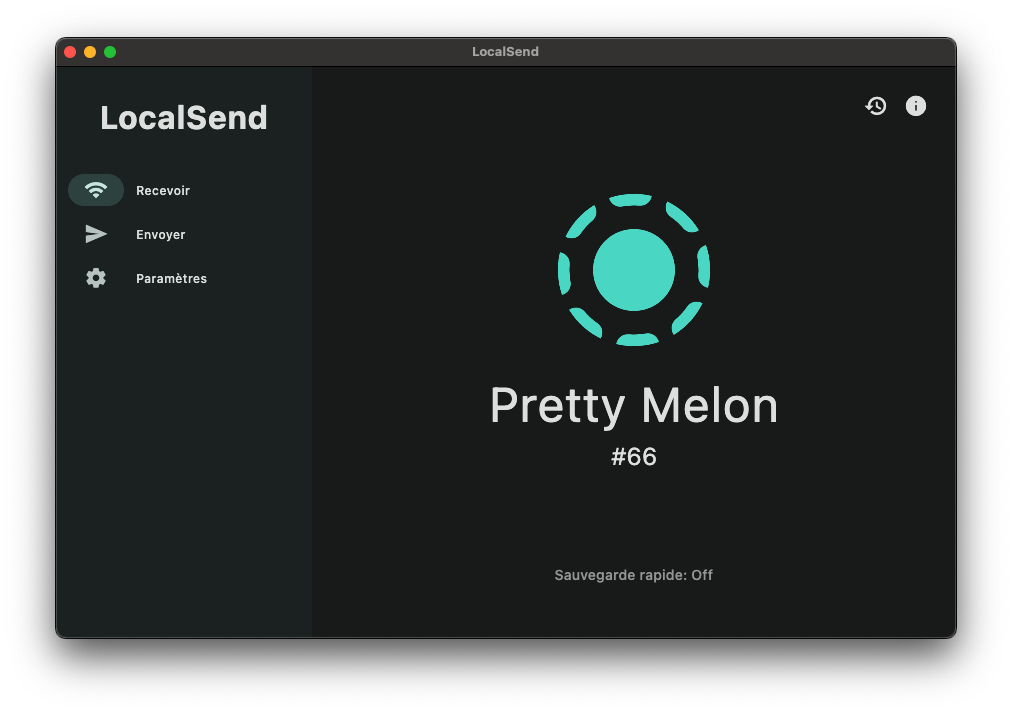The height and width of the screenshot is (712, 1012).
Task: Minimize the window with yellow button
Action: coord(90,52)
